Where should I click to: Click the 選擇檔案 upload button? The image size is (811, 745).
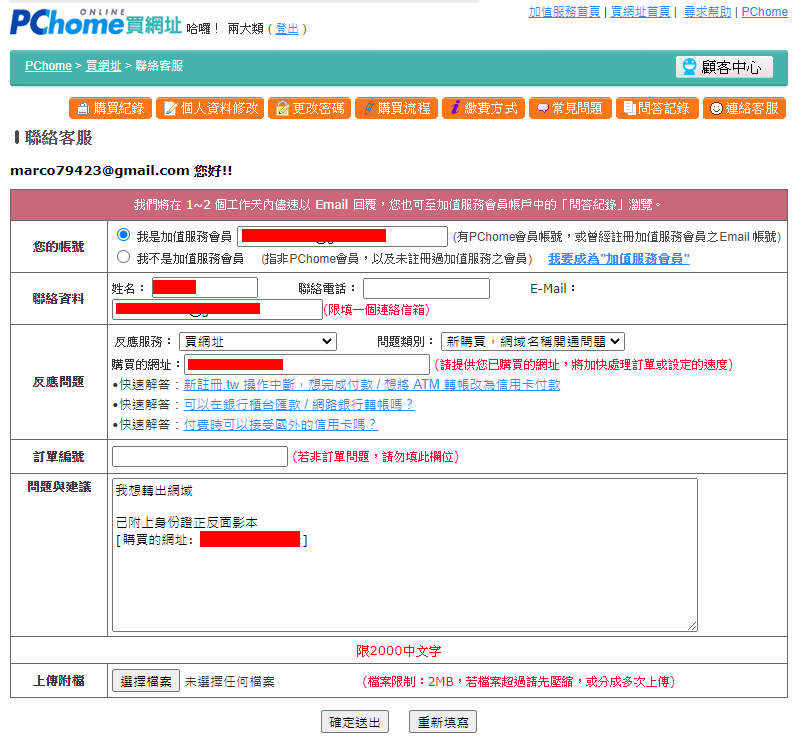(146, 681)
